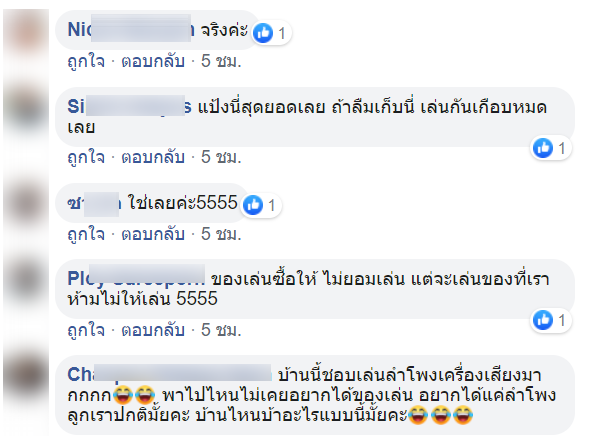Like the ของเล่นซื้อให้ comment via ถูกใจ
The height and width of the screenshot is (436, 613).
[86, 330]
